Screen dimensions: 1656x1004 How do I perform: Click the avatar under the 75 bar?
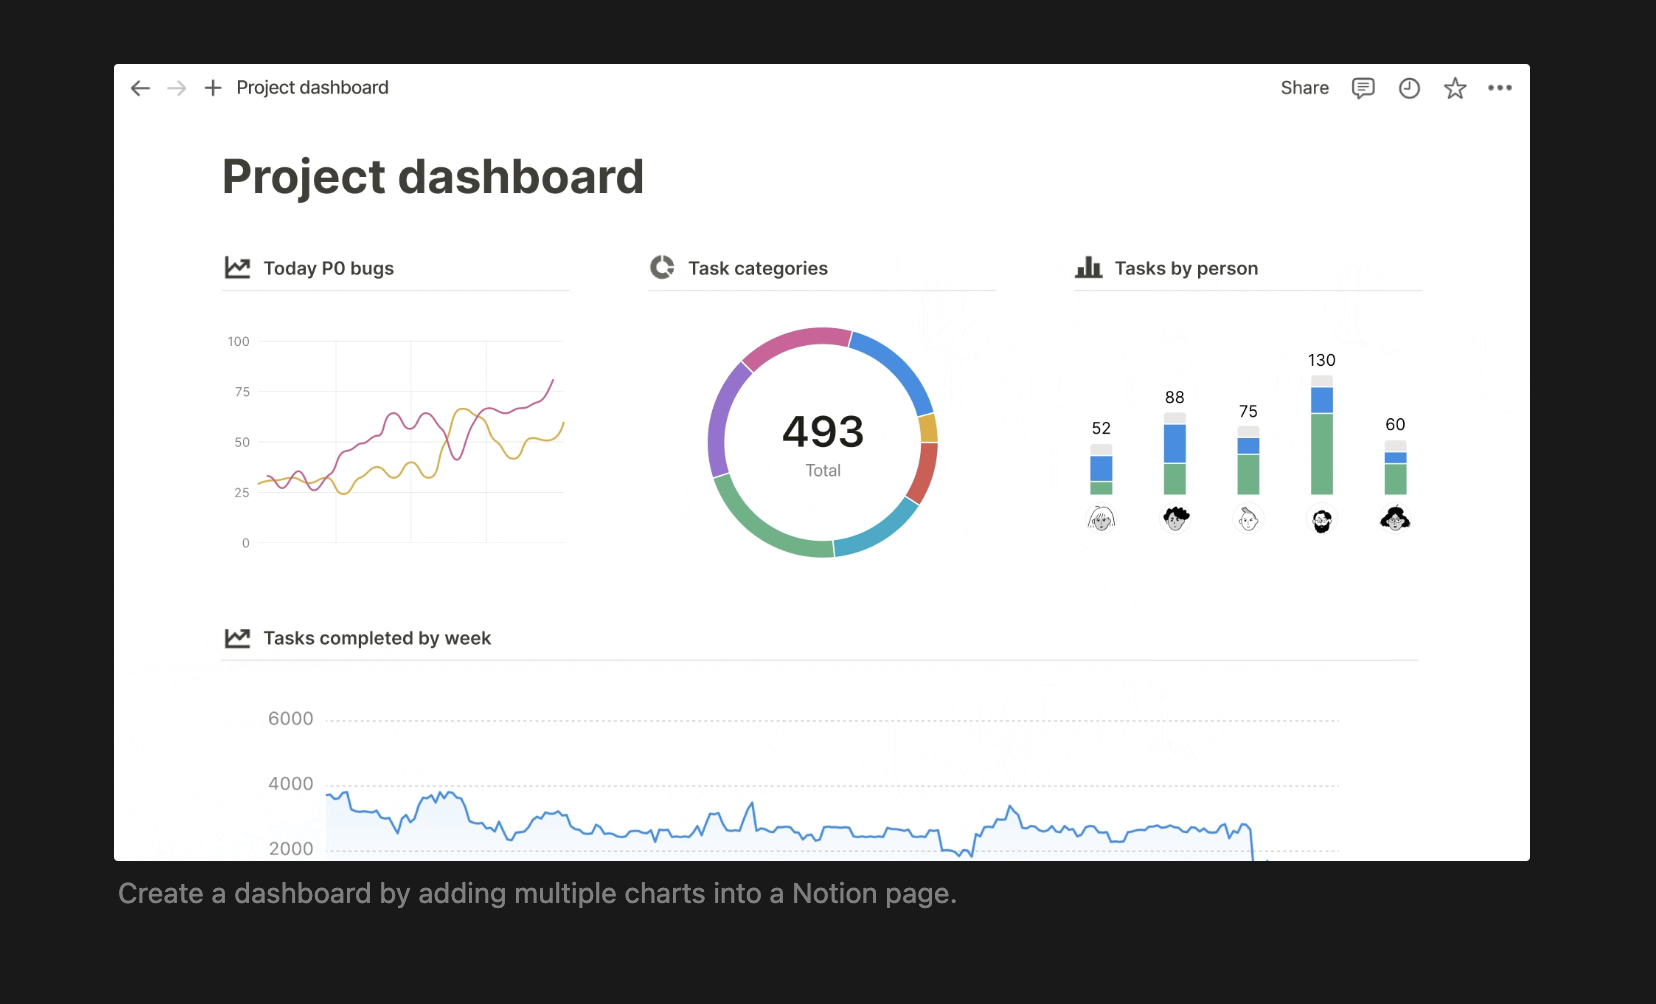(x=1248, y=519)
